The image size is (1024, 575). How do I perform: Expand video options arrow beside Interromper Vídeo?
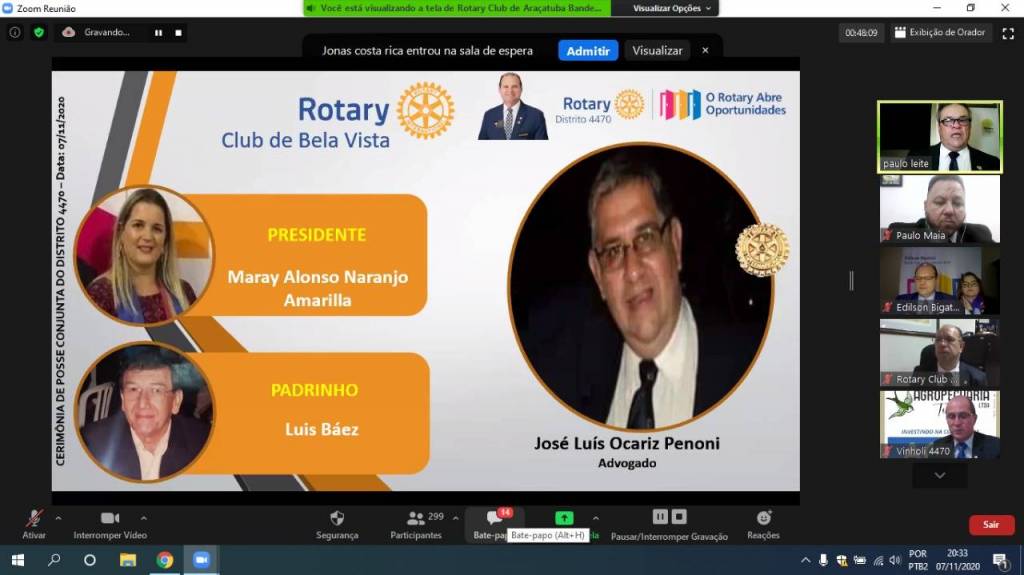coord(144,518)
